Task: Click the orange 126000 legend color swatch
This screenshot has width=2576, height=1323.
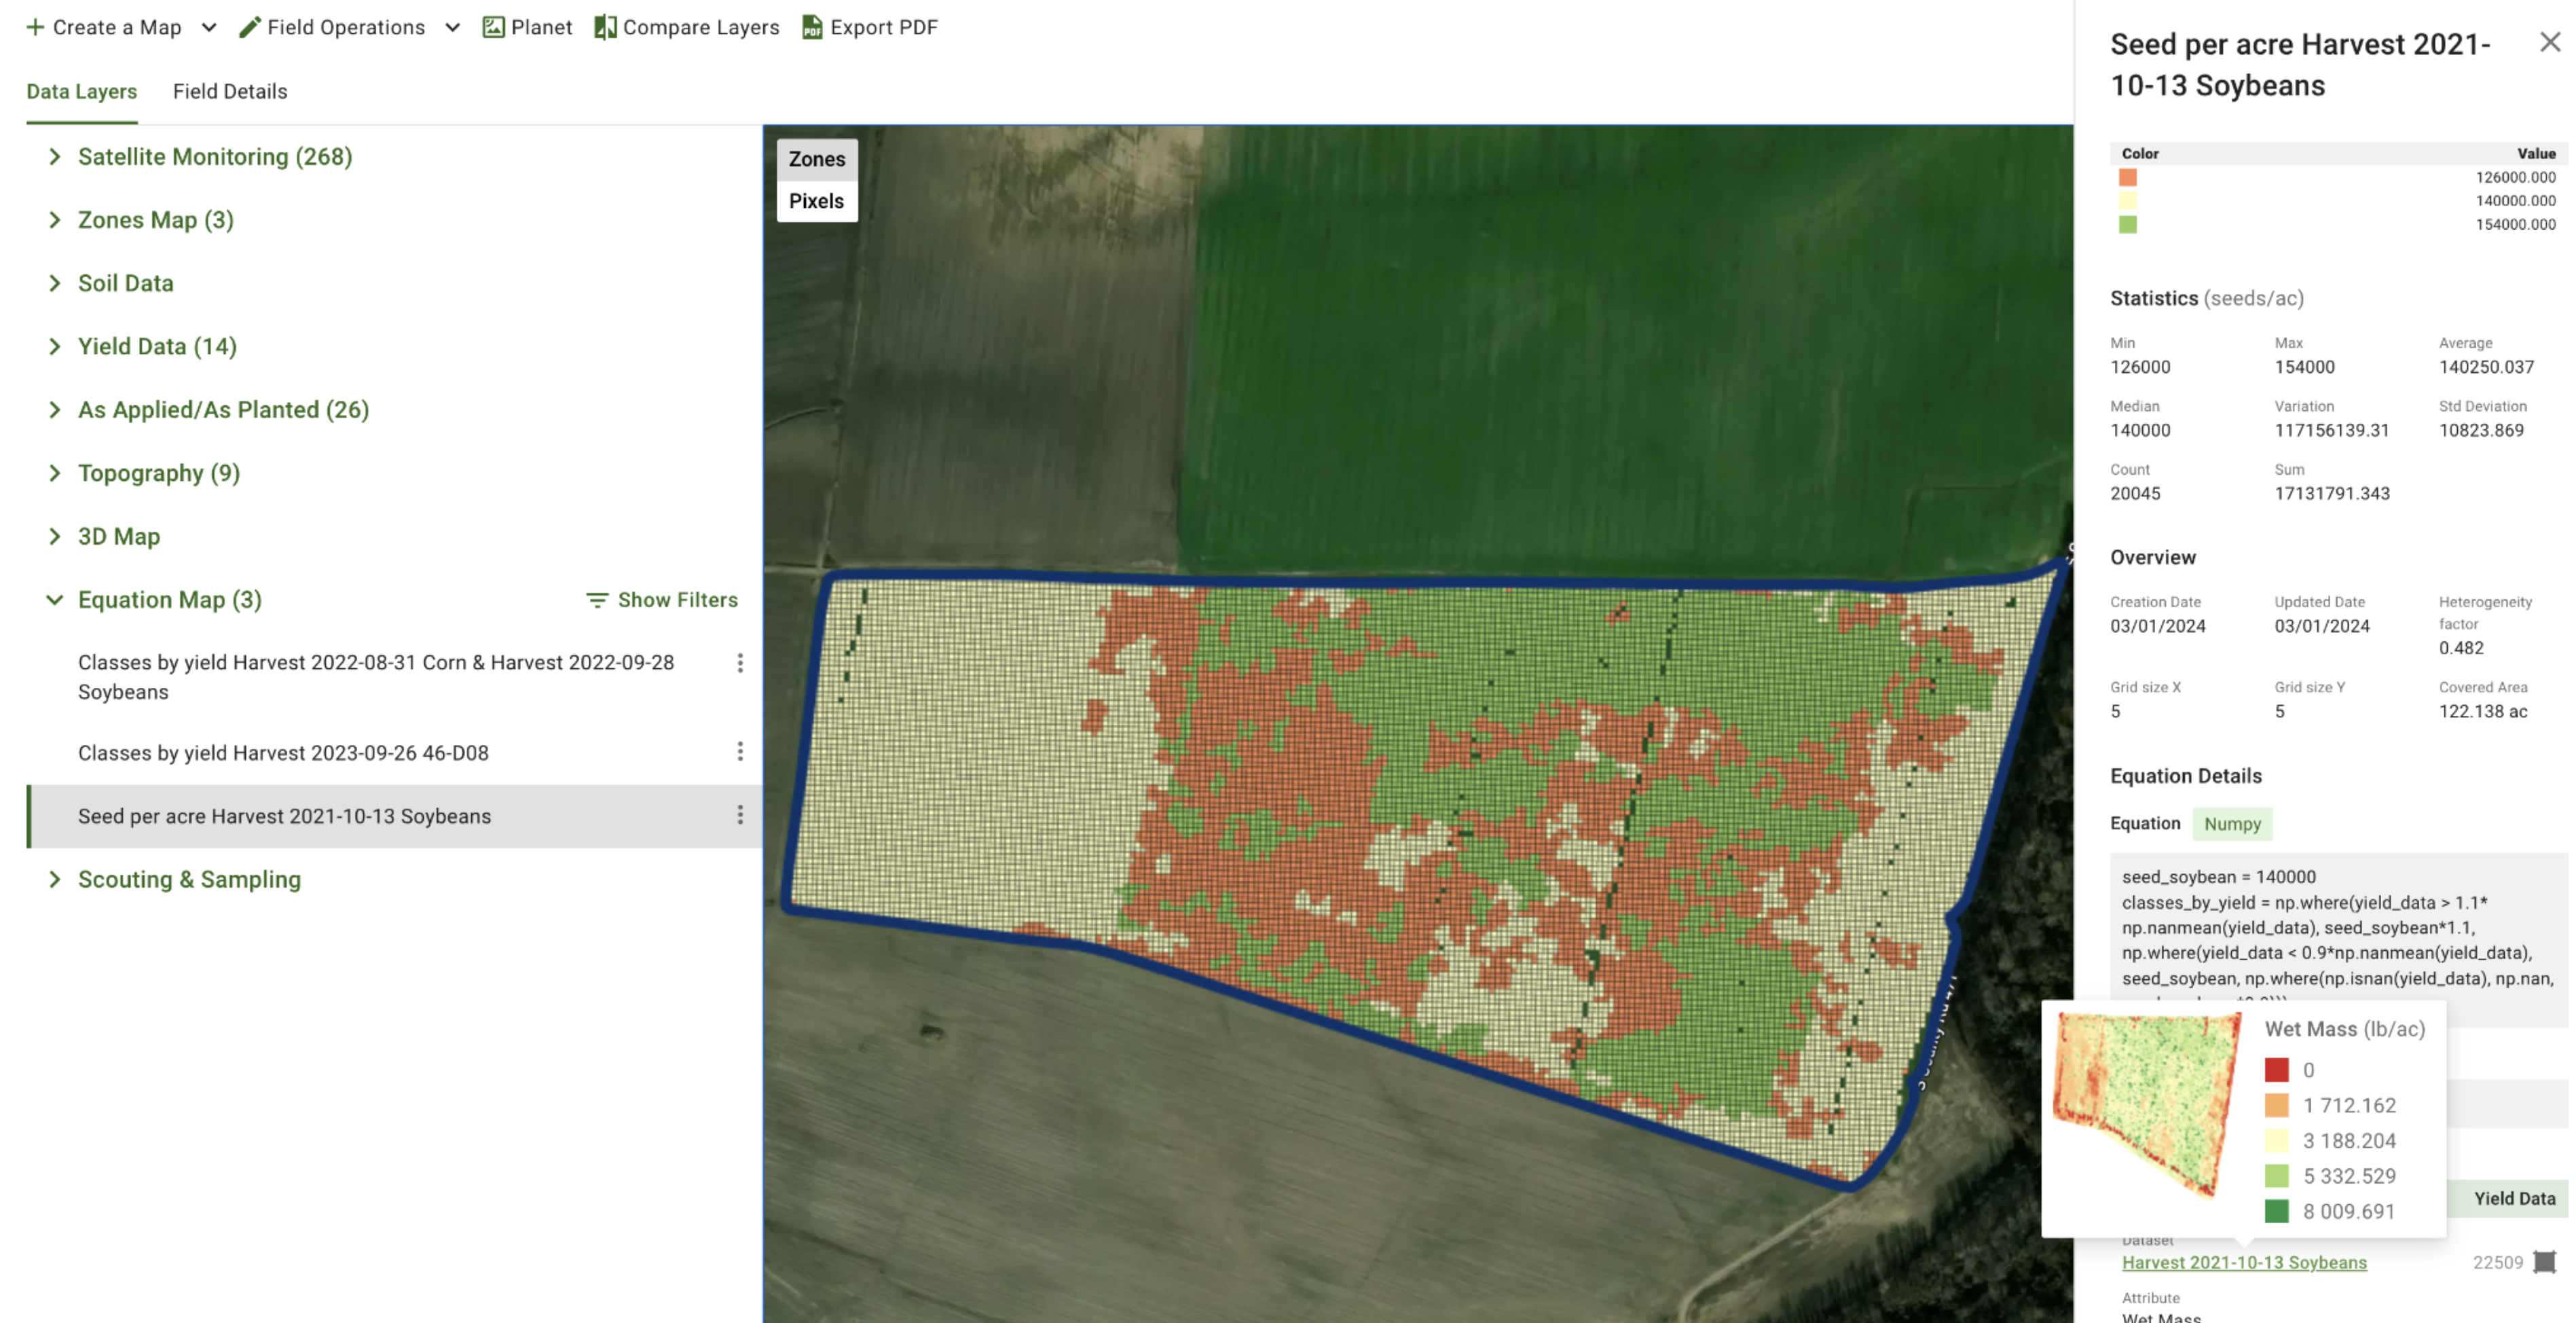Action: coord(2127,177)
